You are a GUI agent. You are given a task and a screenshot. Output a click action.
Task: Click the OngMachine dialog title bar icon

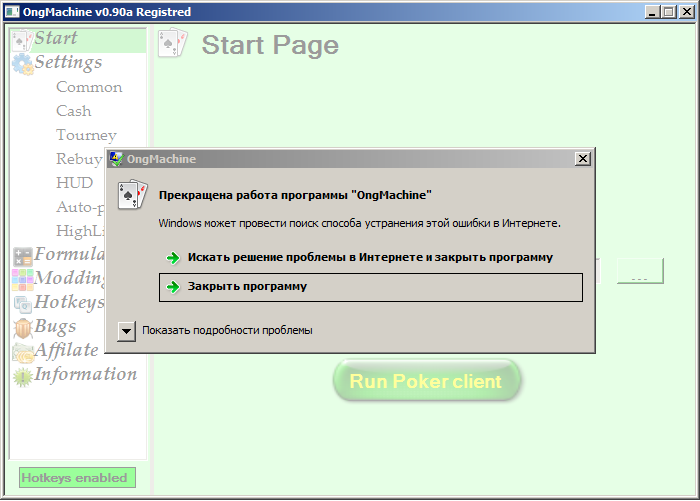(117, 159)
